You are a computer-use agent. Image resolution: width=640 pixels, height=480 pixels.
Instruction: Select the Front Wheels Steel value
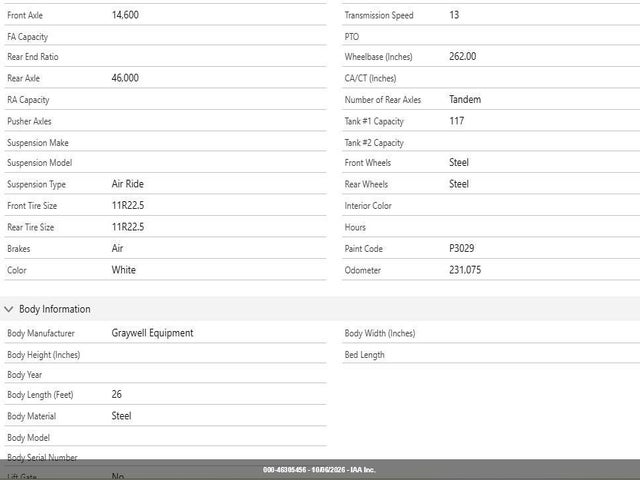(x=459, y=162)
